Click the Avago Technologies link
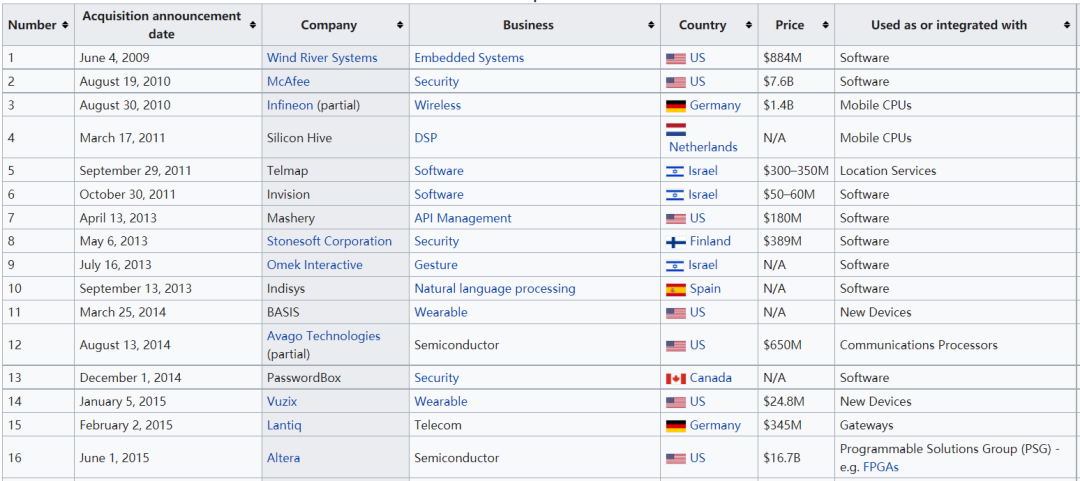 [324, 336]
